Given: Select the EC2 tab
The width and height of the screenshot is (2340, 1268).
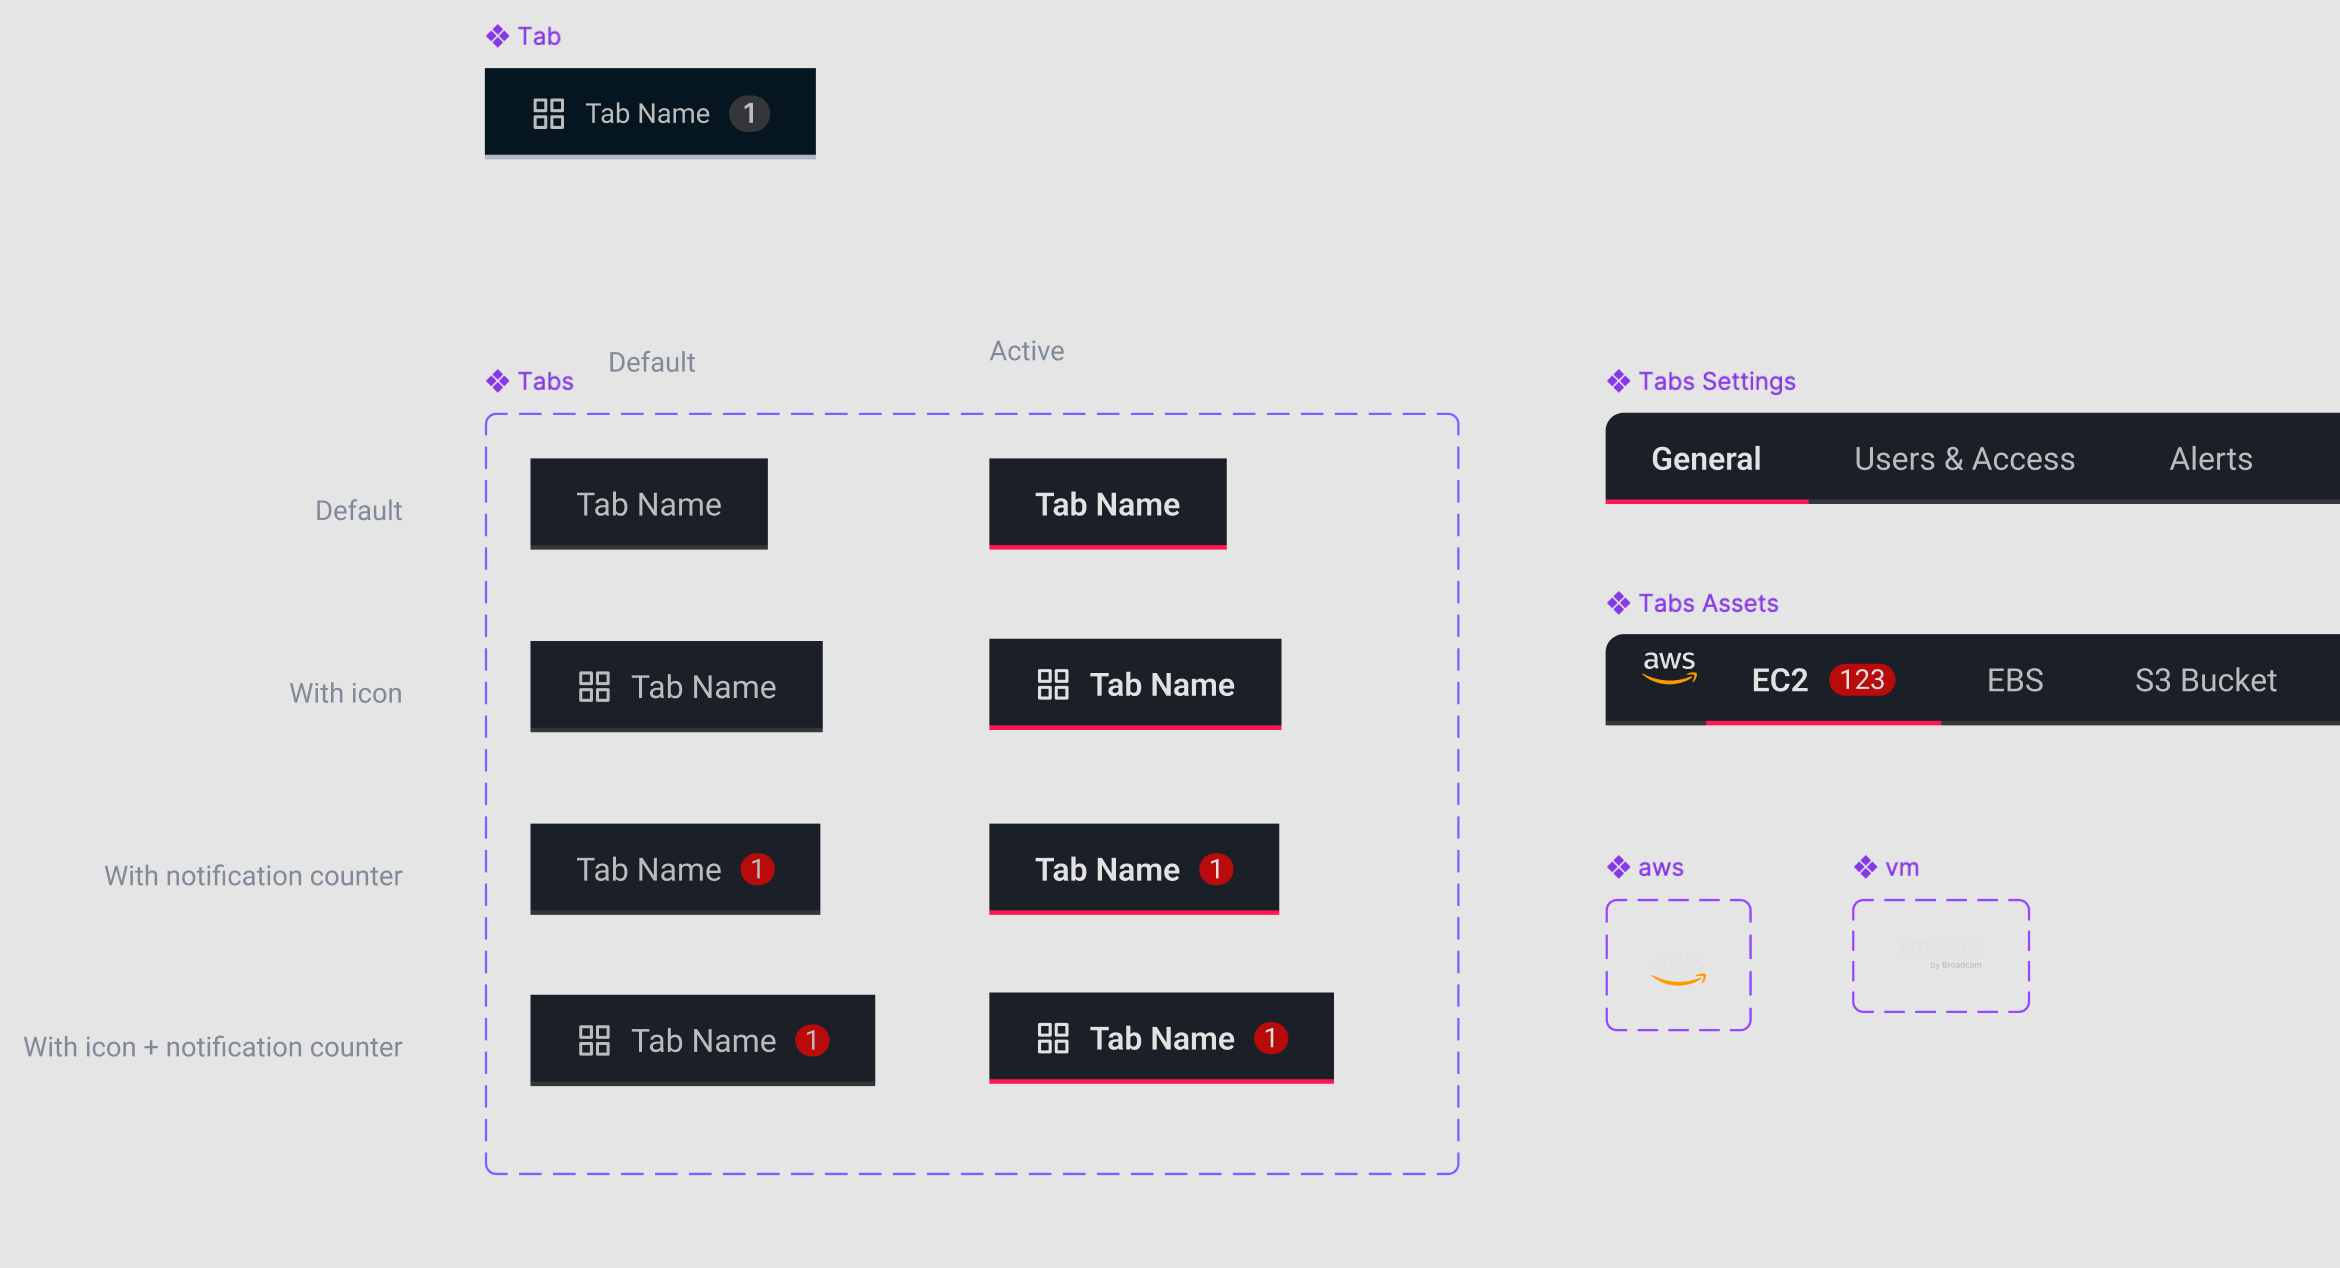Looking at the screenshot, I should point(1780,680).
